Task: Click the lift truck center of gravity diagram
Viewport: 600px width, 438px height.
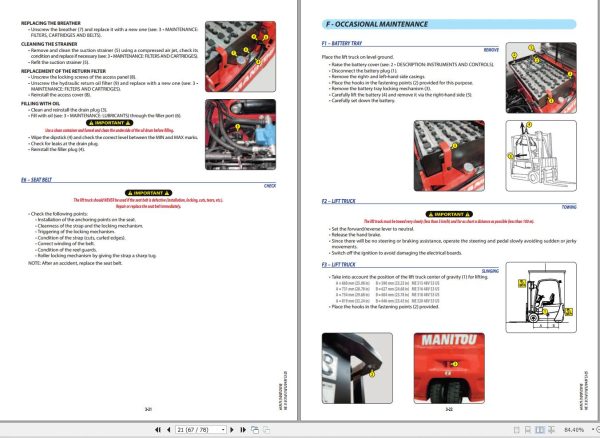Action: [541, 297]
